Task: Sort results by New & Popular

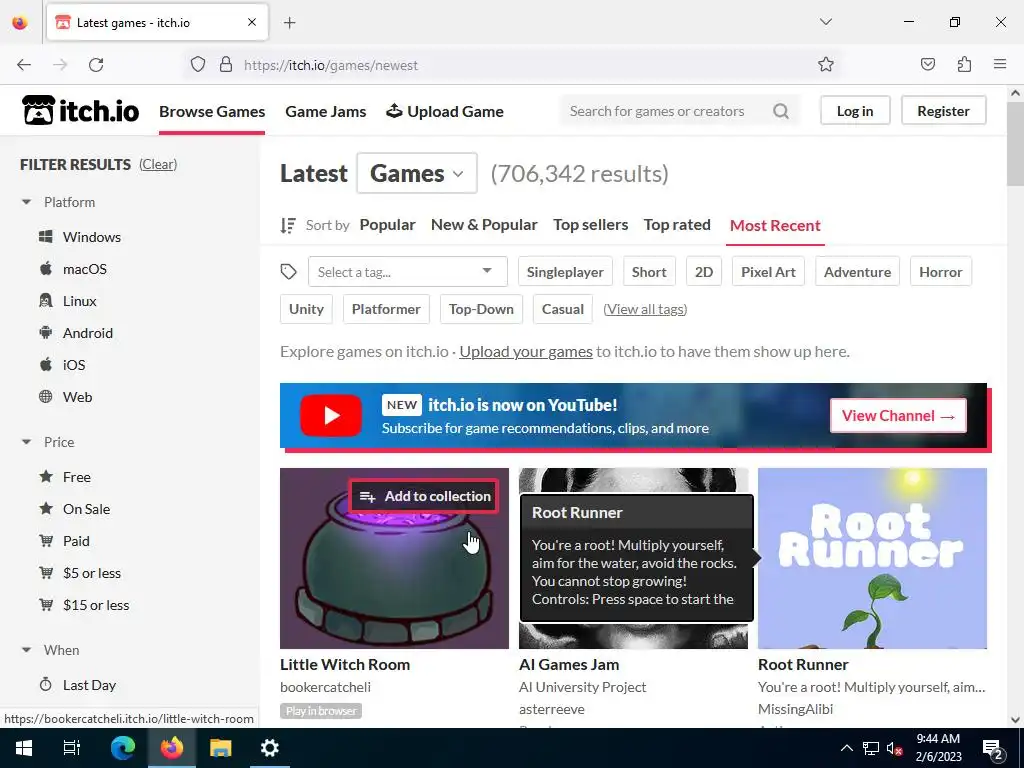Action: [x=484, y=225]
